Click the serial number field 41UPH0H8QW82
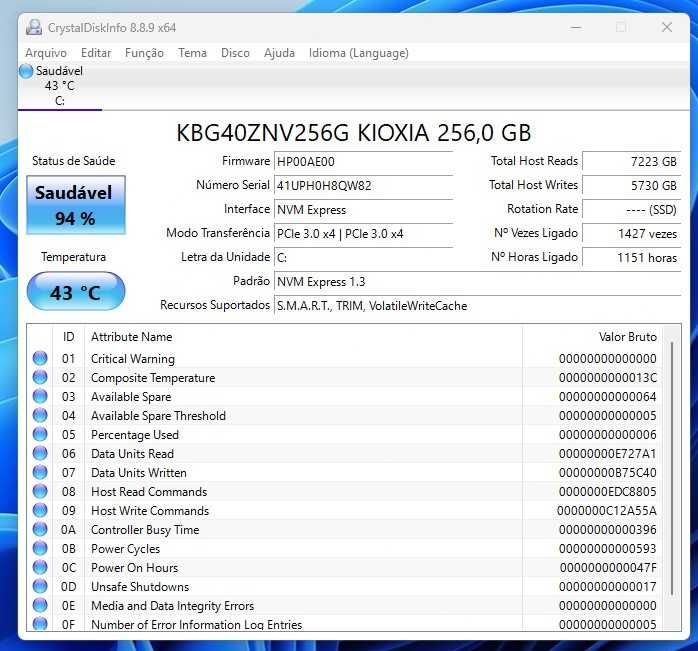Image resolution: width=698 pixels, height=651 pixels. [363, 186]
